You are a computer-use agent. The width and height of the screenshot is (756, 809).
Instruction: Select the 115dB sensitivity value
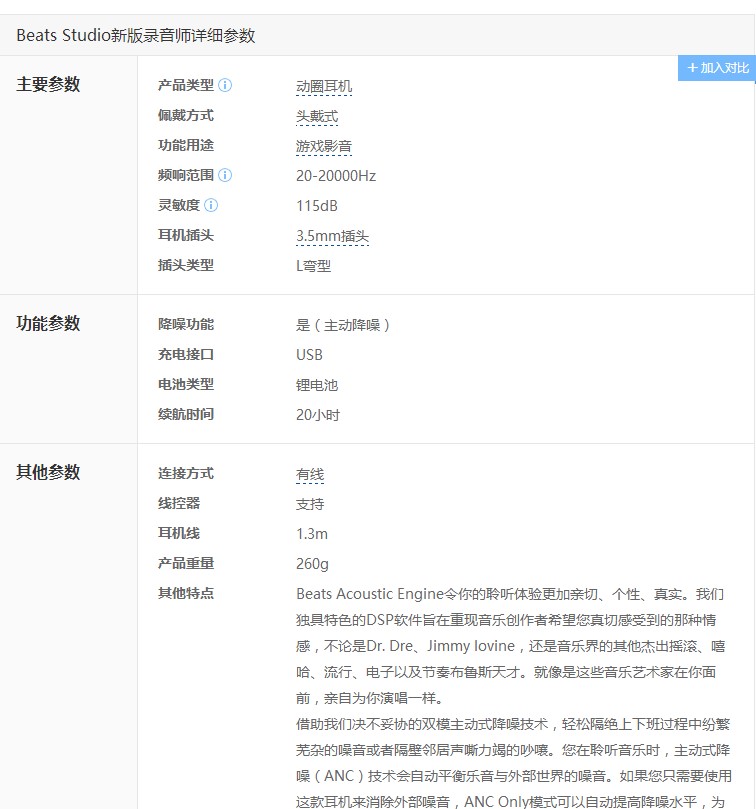(317, 206)
